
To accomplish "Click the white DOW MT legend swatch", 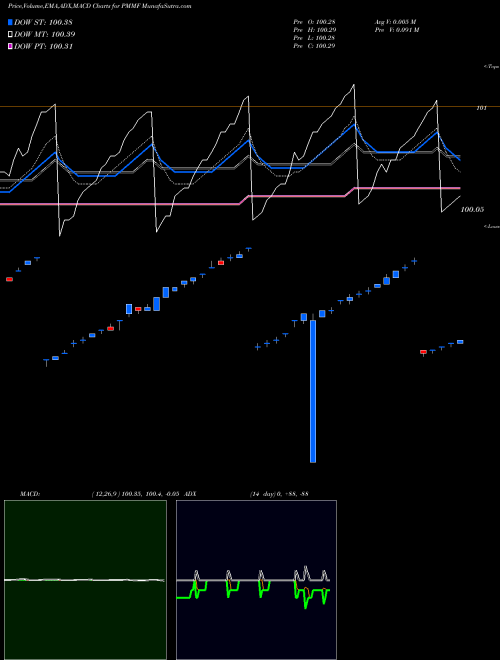I will pyautogui.click(x=11, y=34).
